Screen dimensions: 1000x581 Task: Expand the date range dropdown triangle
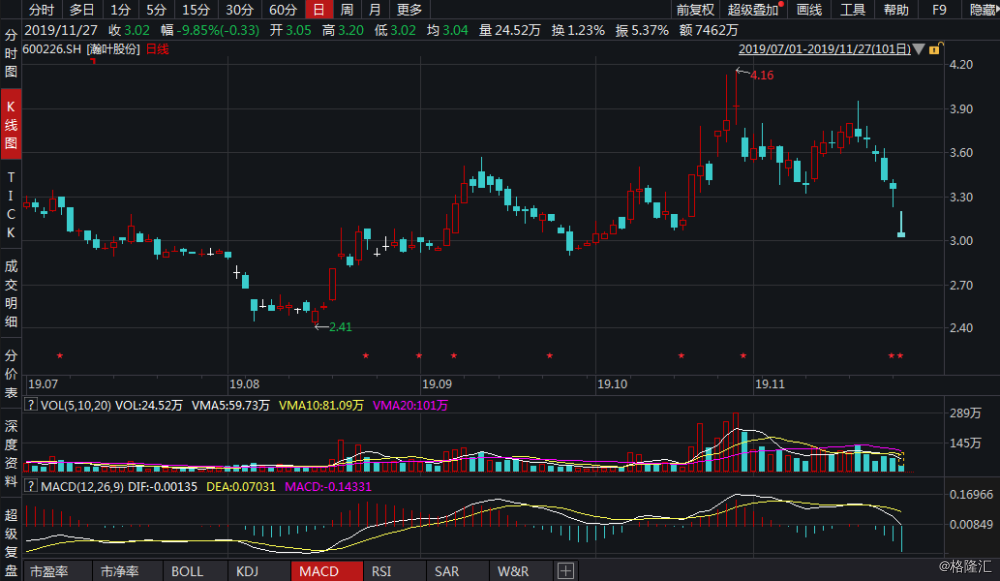tap(919, 49)
